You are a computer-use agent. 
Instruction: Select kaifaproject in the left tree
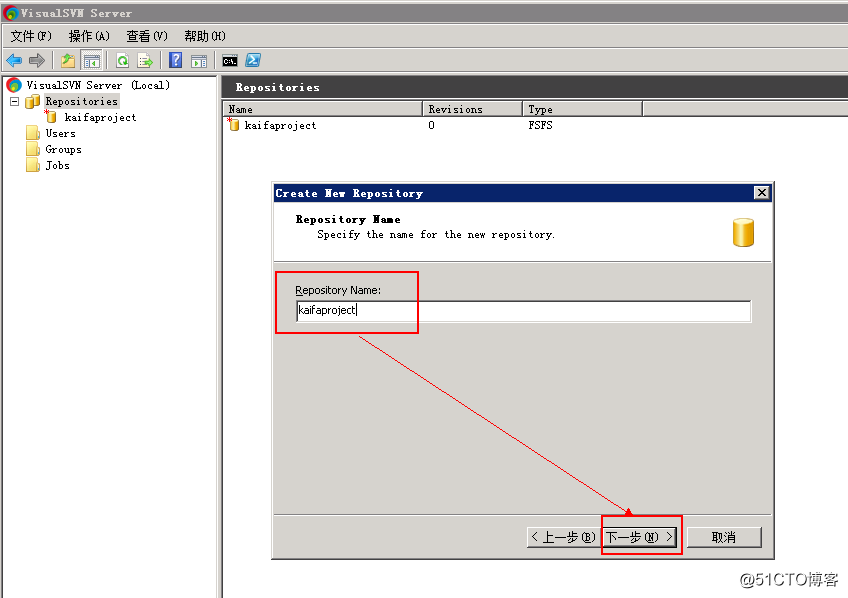tap(101, 117)
